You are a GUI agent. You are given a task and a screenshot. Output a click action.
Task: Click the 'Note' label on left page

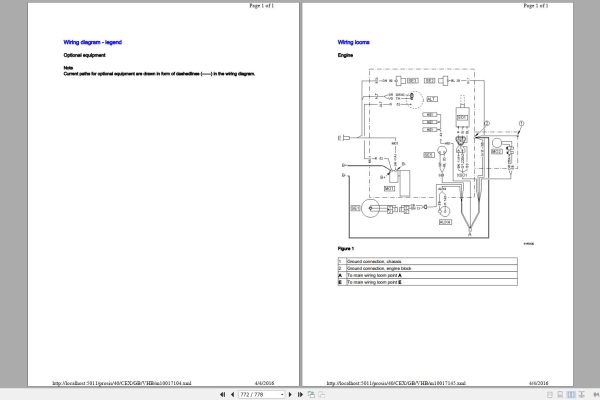68,68
